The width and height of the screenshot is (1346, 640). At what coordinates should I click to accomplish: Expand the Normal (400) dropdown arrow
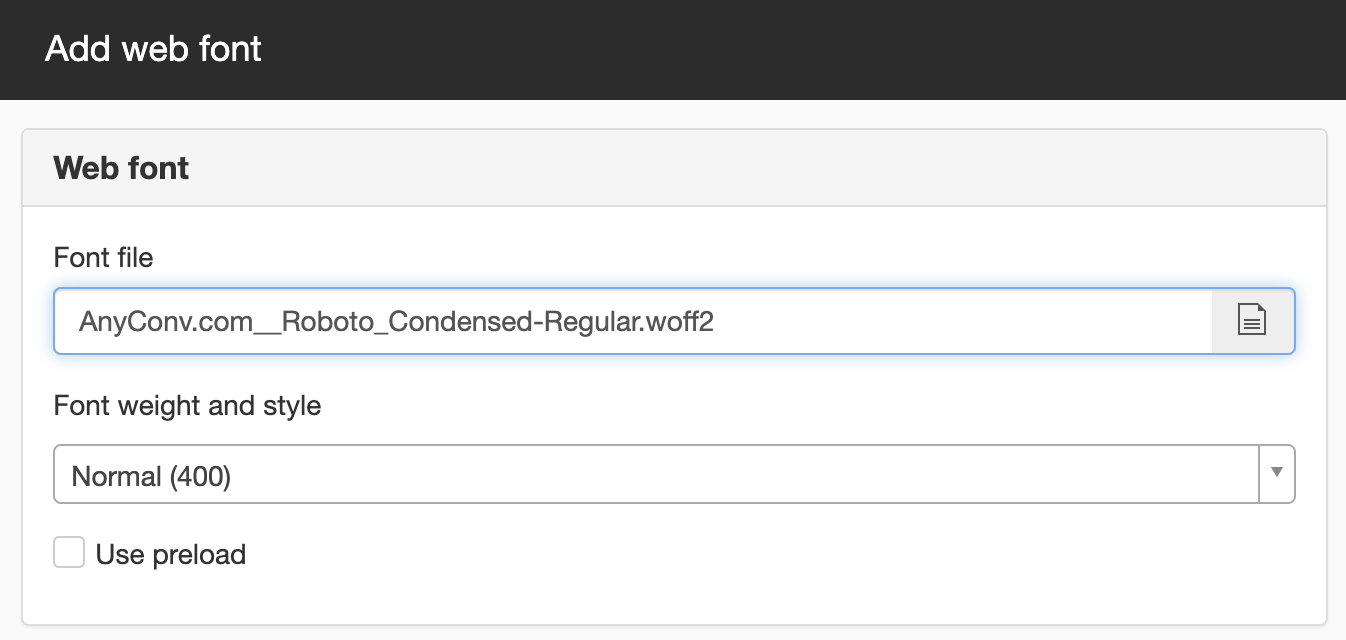point(1277,473)
